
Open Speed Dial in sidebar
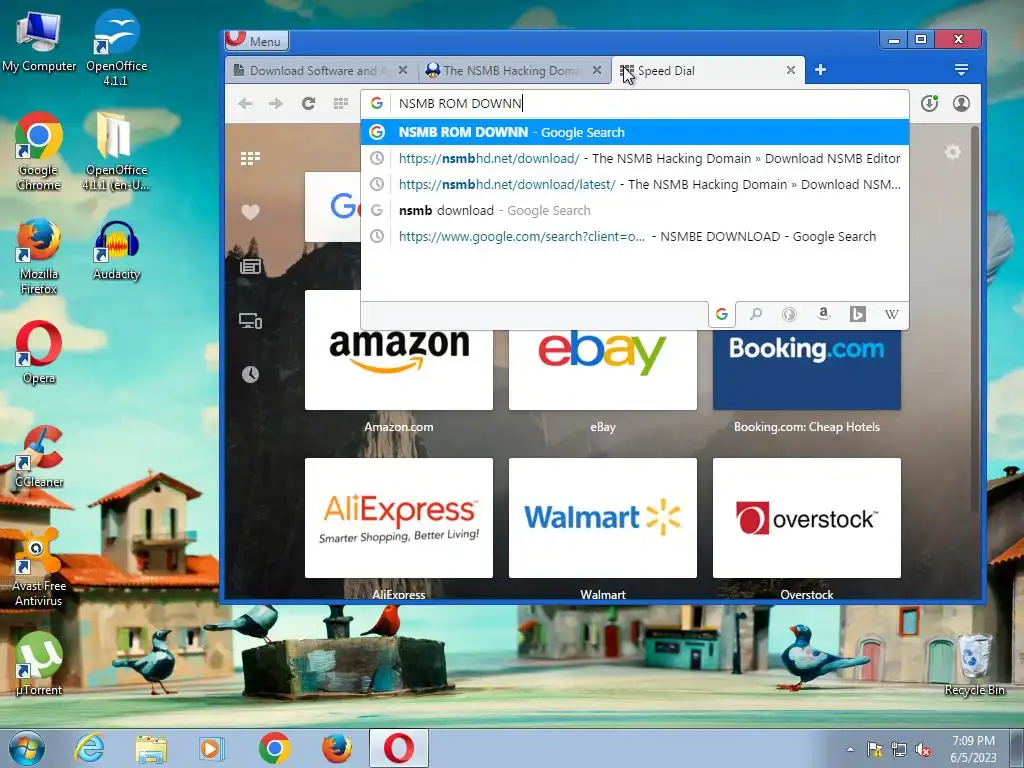(250, 158)
